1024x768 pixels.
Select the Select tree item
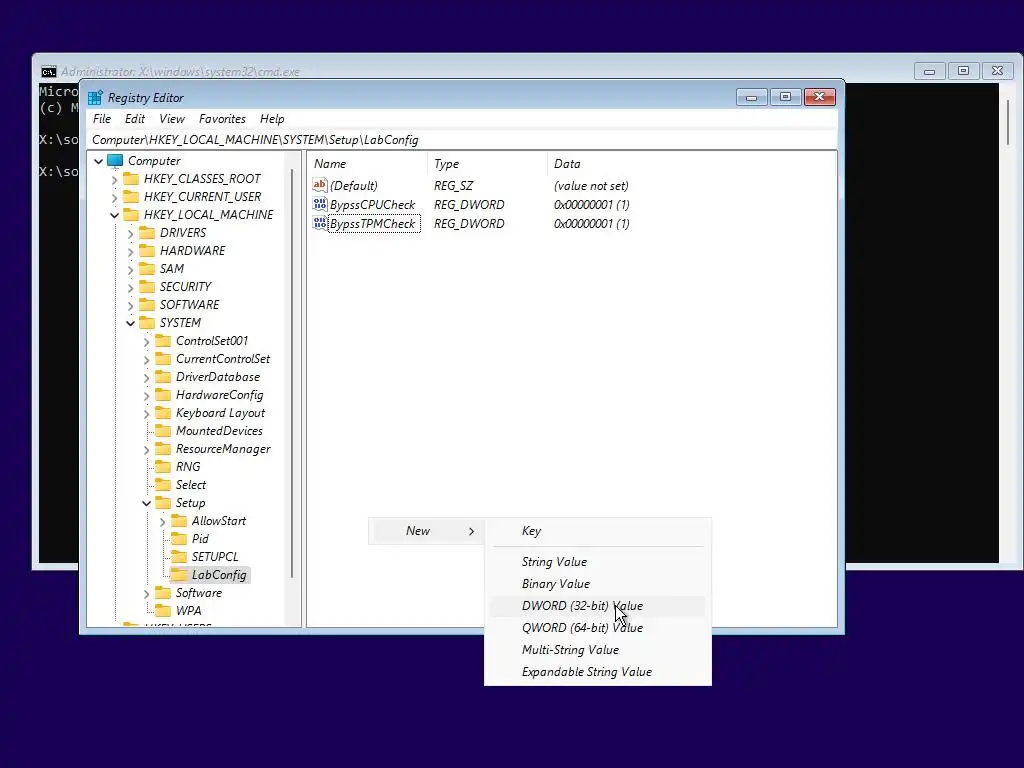click(191, 485)
